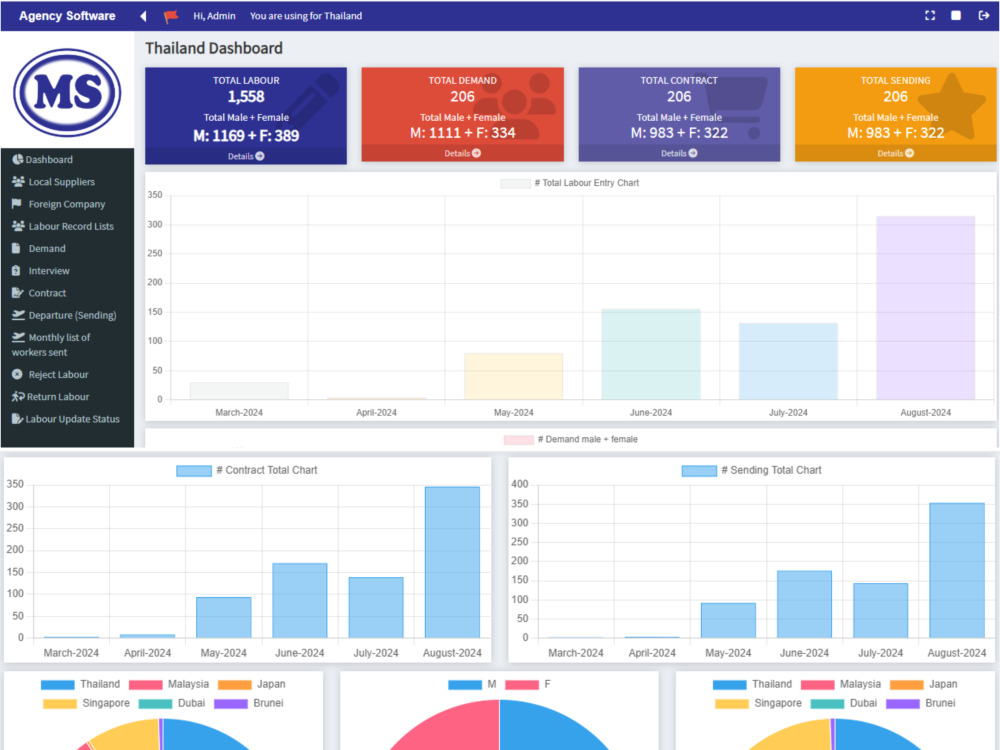Select Demand in the sidebar
Image resolution: width=1000 pixels, height=750 pixels.
(47, 249)
